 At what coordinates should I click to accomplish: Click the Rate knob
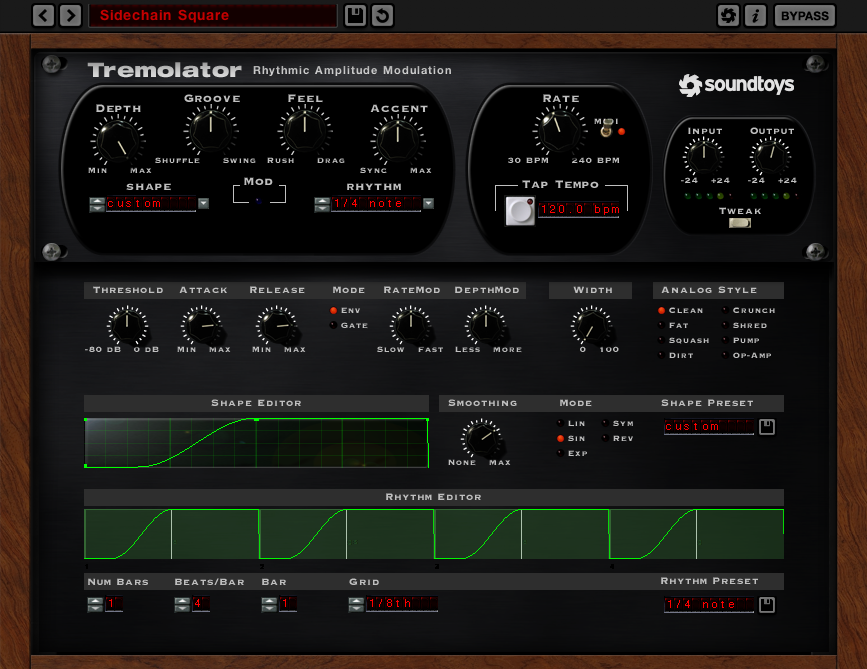pyautogui.click(x=560, y=130)
